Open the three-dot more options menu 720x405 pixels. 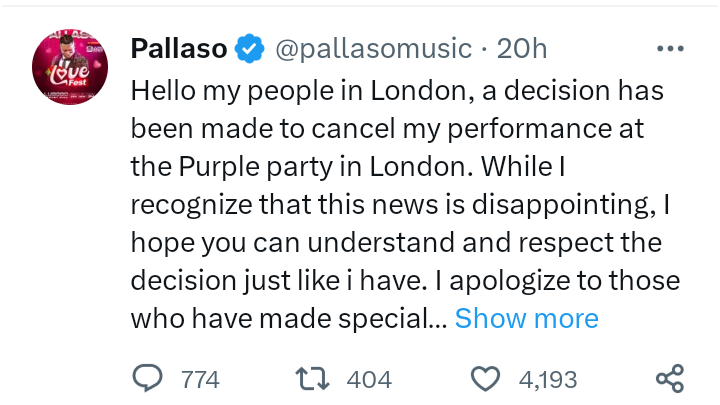point(668,48)
